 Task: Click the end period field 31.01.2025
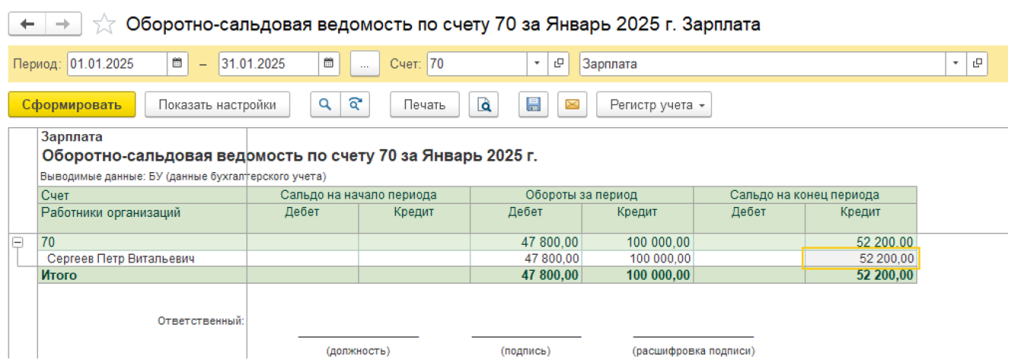point(268,64)
